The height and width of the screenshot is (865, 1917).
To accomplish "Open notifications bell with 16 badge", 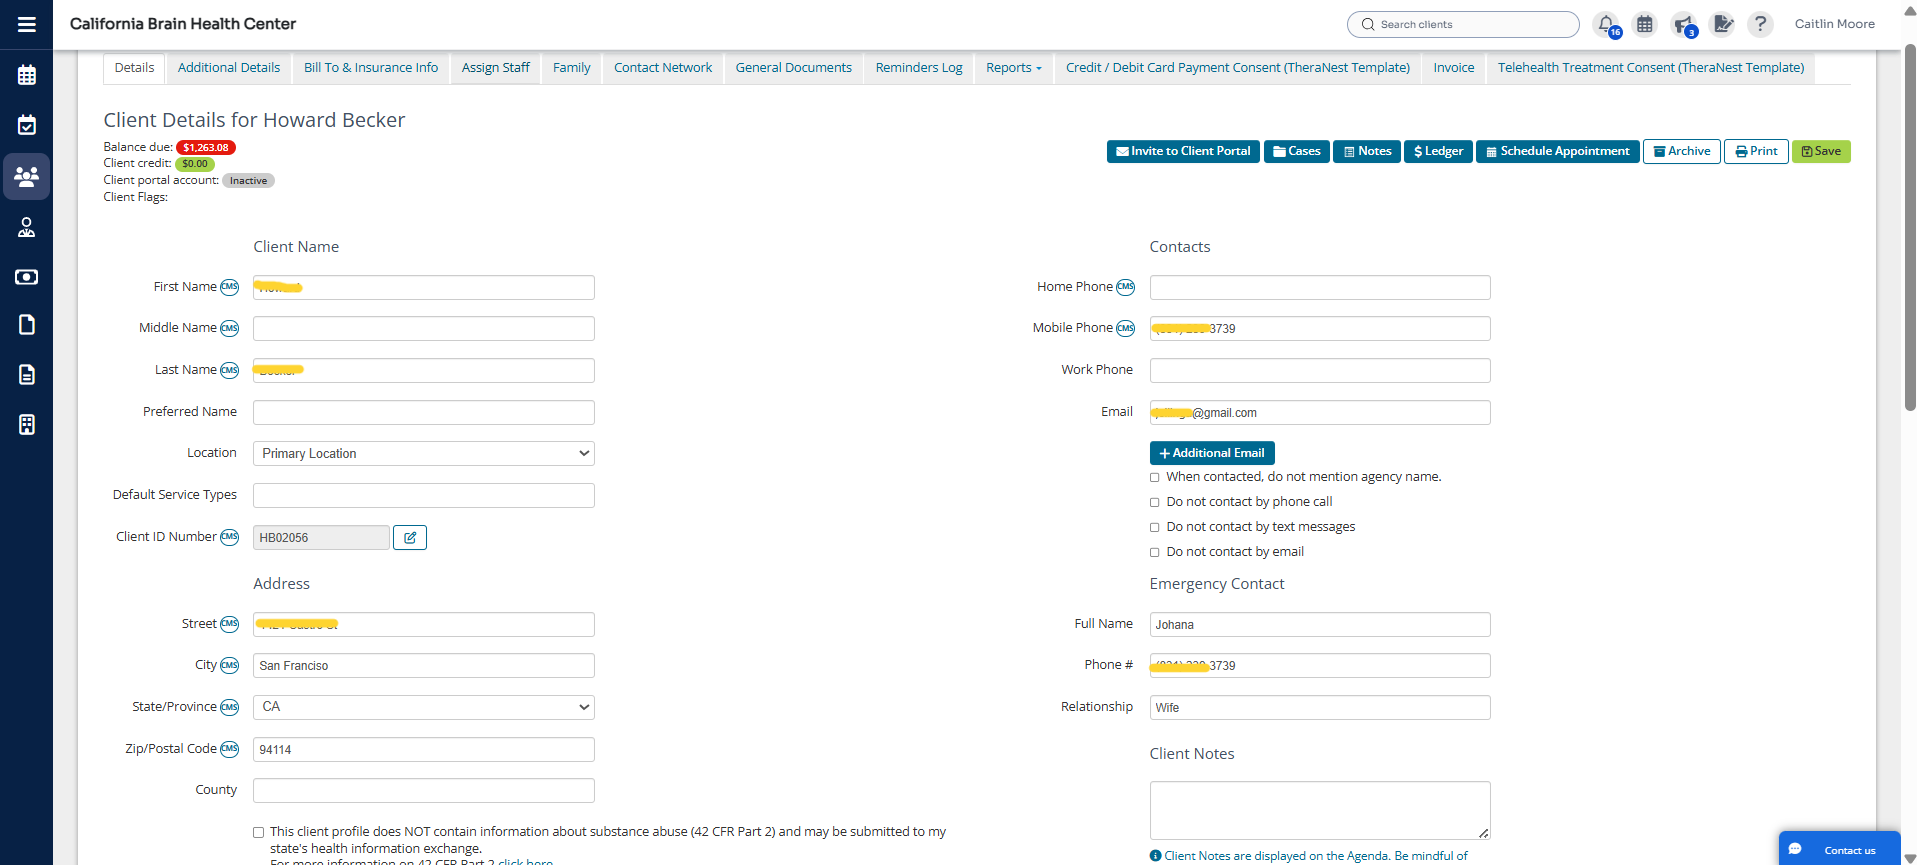I will [x=1607, y=25].
